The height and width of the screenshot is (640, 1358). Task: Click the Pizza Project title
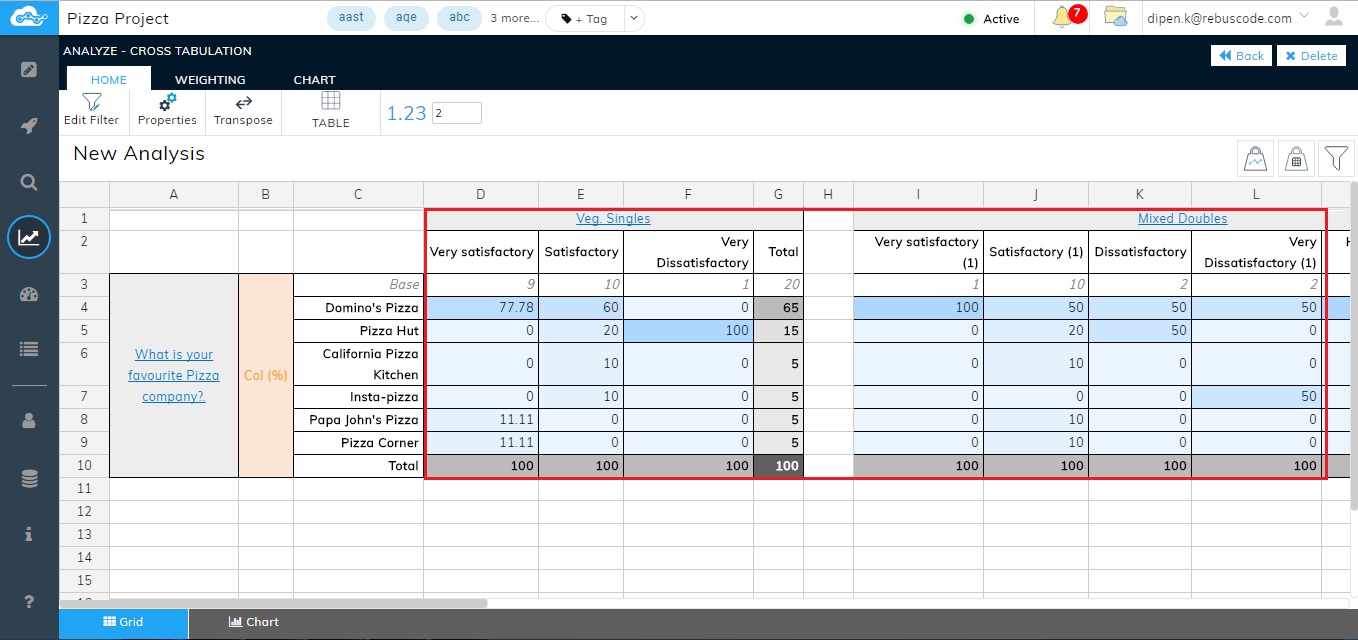pos(118,18)
